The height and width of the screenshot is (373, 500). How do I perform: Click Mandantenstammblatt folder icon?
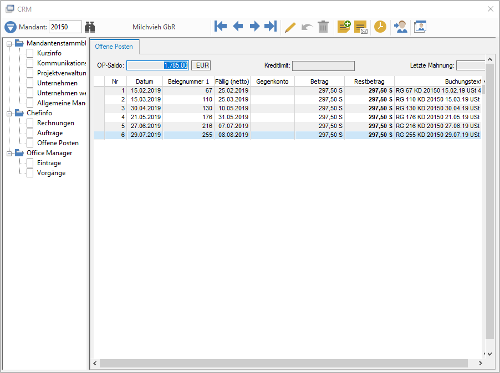(19, 43)
